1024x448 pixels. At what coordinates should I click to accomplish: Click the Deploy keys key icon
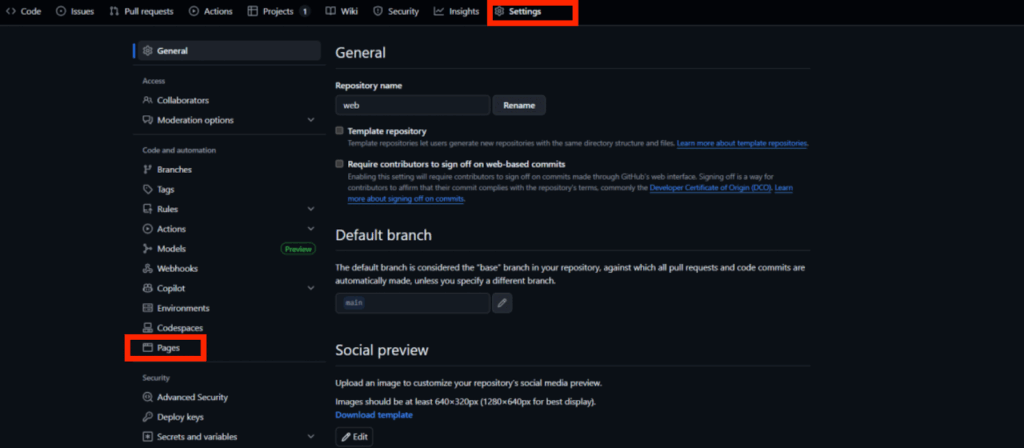(x=148, y=417)
